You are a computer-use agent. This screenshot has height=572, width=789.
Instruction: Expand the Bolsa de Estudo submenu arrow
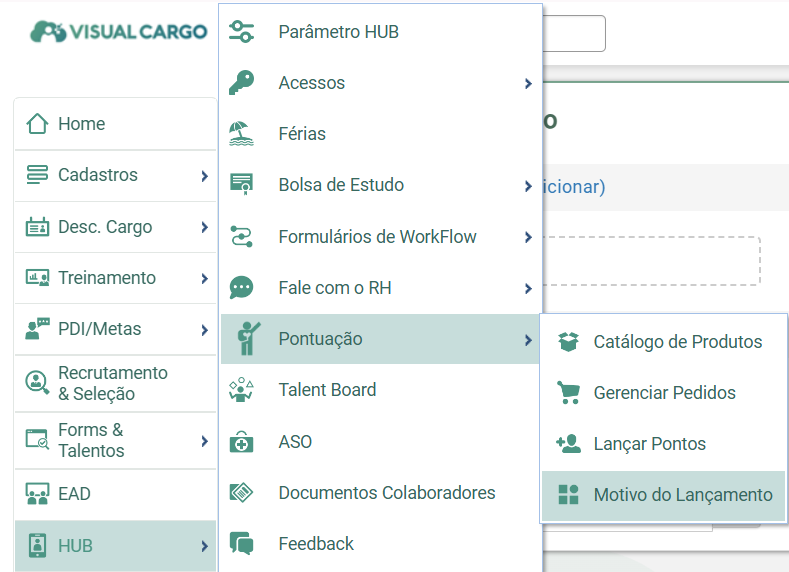pyautogui.click(x=528, y=186)
